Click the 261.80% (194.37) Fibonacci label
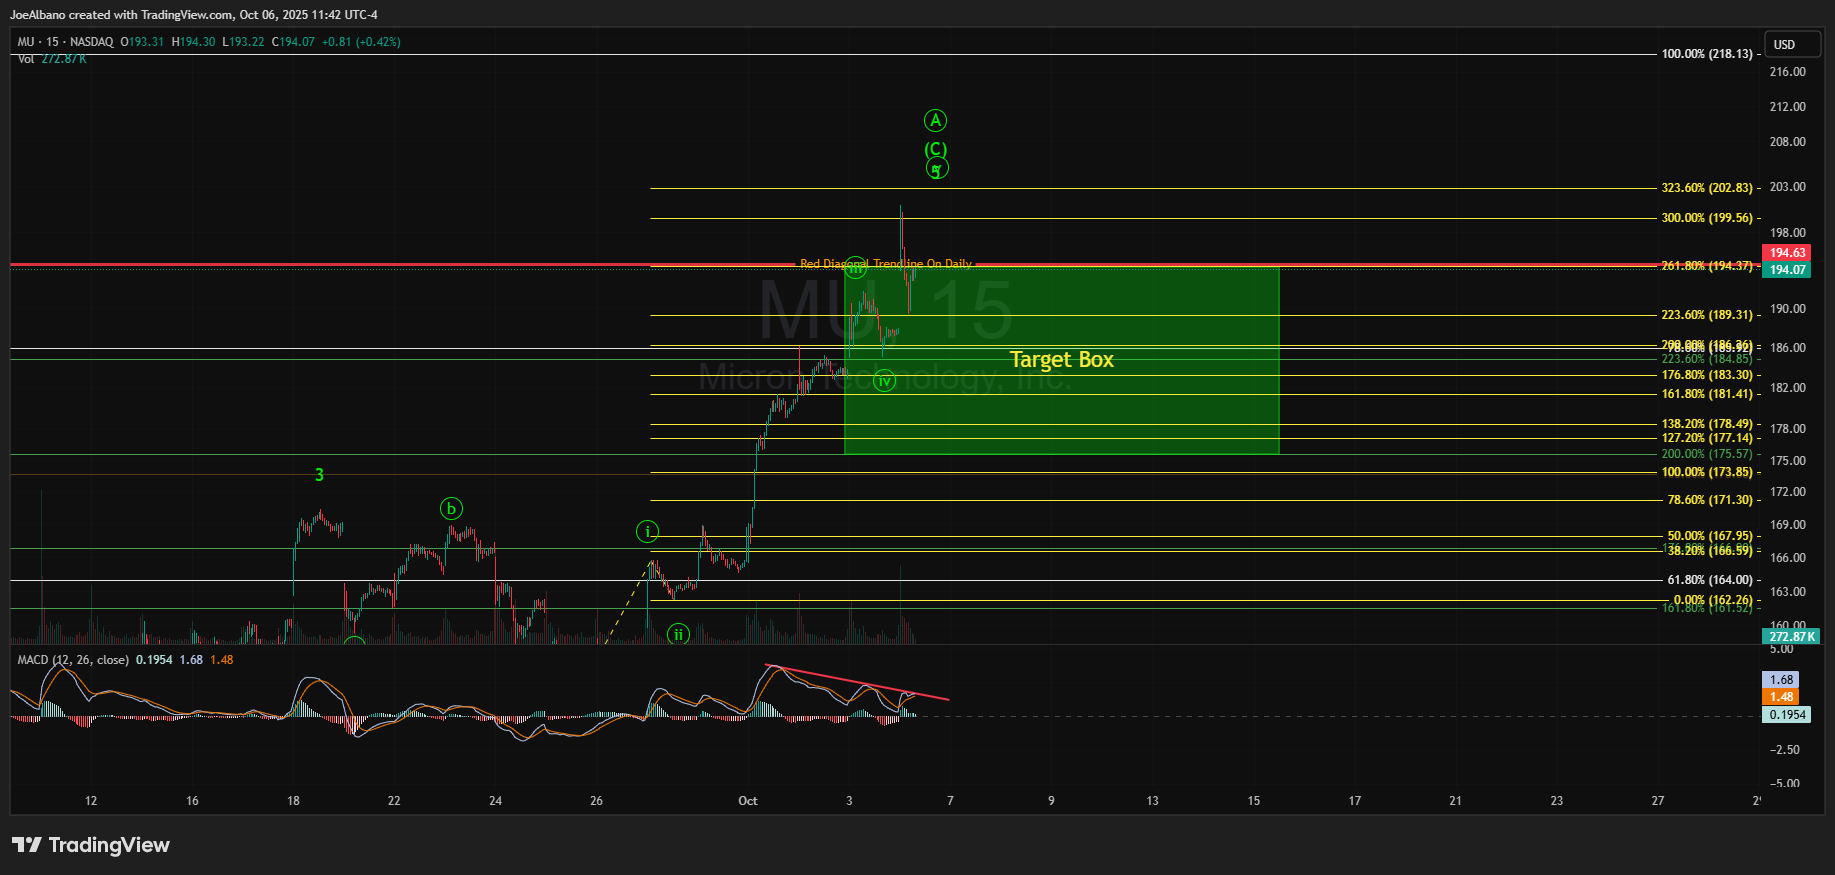Screen dimensions: 1835x875 coord(1707,266)
